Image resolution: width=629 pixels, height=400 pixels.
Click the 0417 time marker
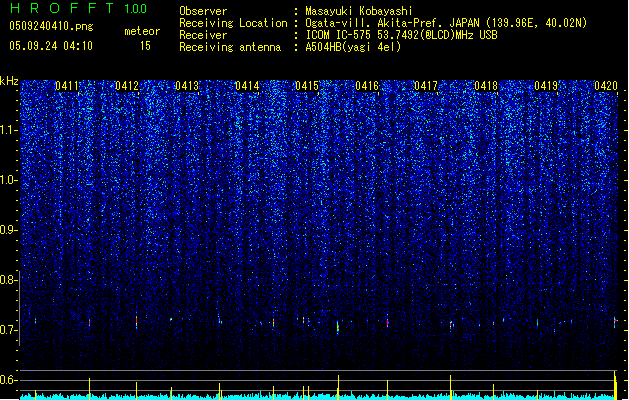(x=426, y=86)
